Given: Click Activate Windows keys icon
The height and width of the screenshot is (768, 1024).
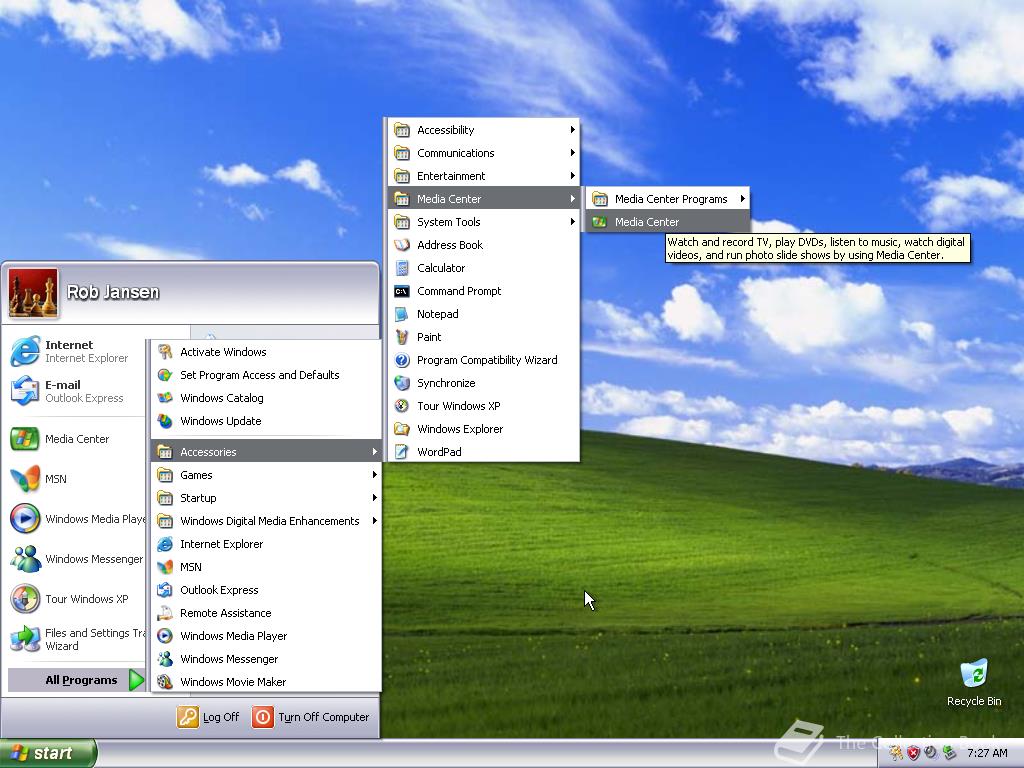Looking at the screenshot, I should tap(165, 352).
